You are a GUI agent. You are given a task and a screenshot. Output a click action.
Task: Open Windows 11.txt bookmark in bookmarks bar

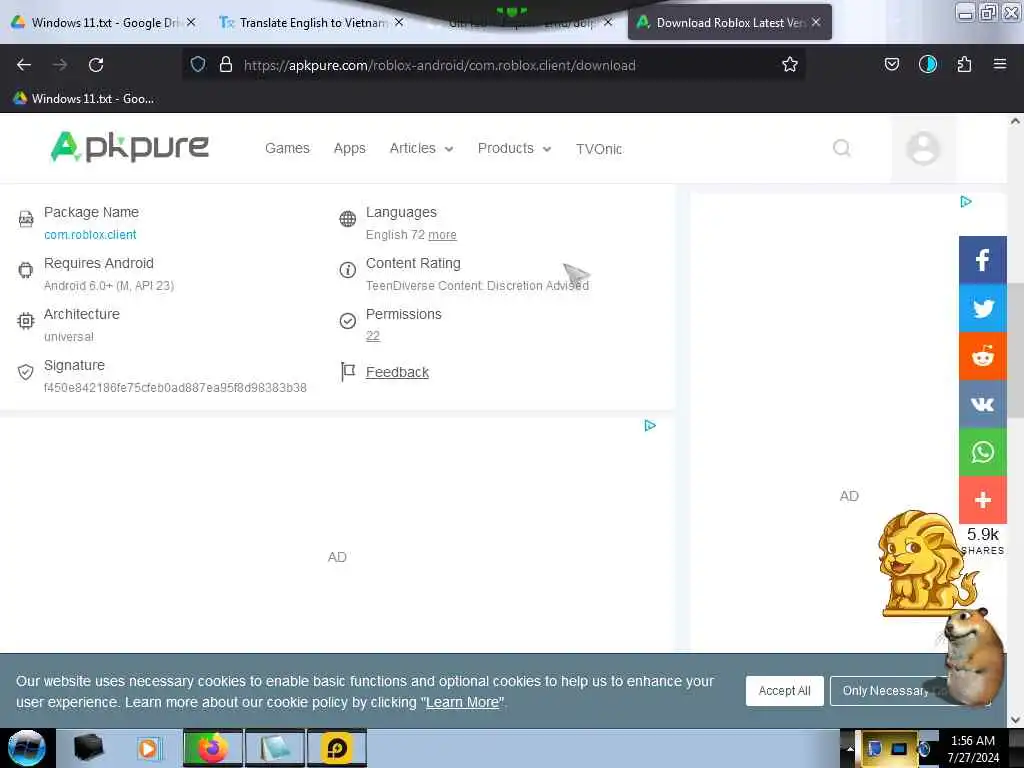pos(84,99)
